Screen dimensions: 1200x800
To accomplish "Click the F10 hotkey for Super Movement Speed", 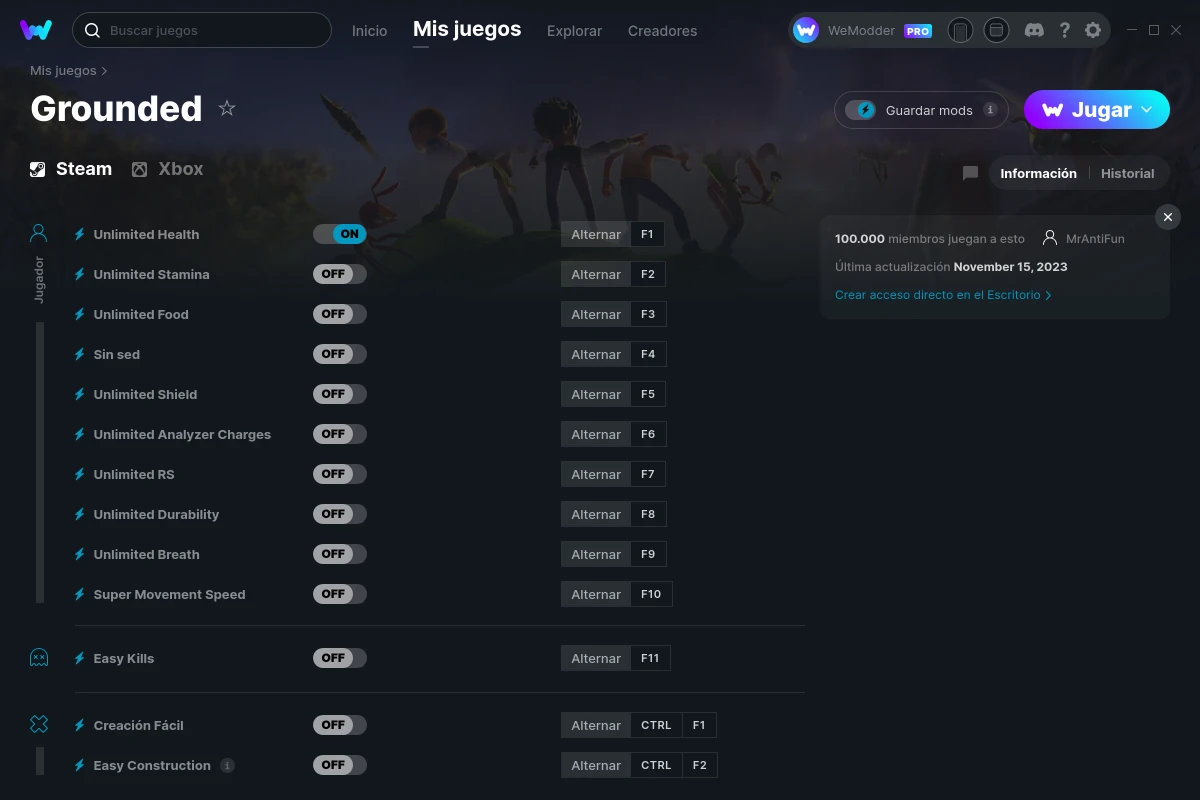I will point(651,594).
